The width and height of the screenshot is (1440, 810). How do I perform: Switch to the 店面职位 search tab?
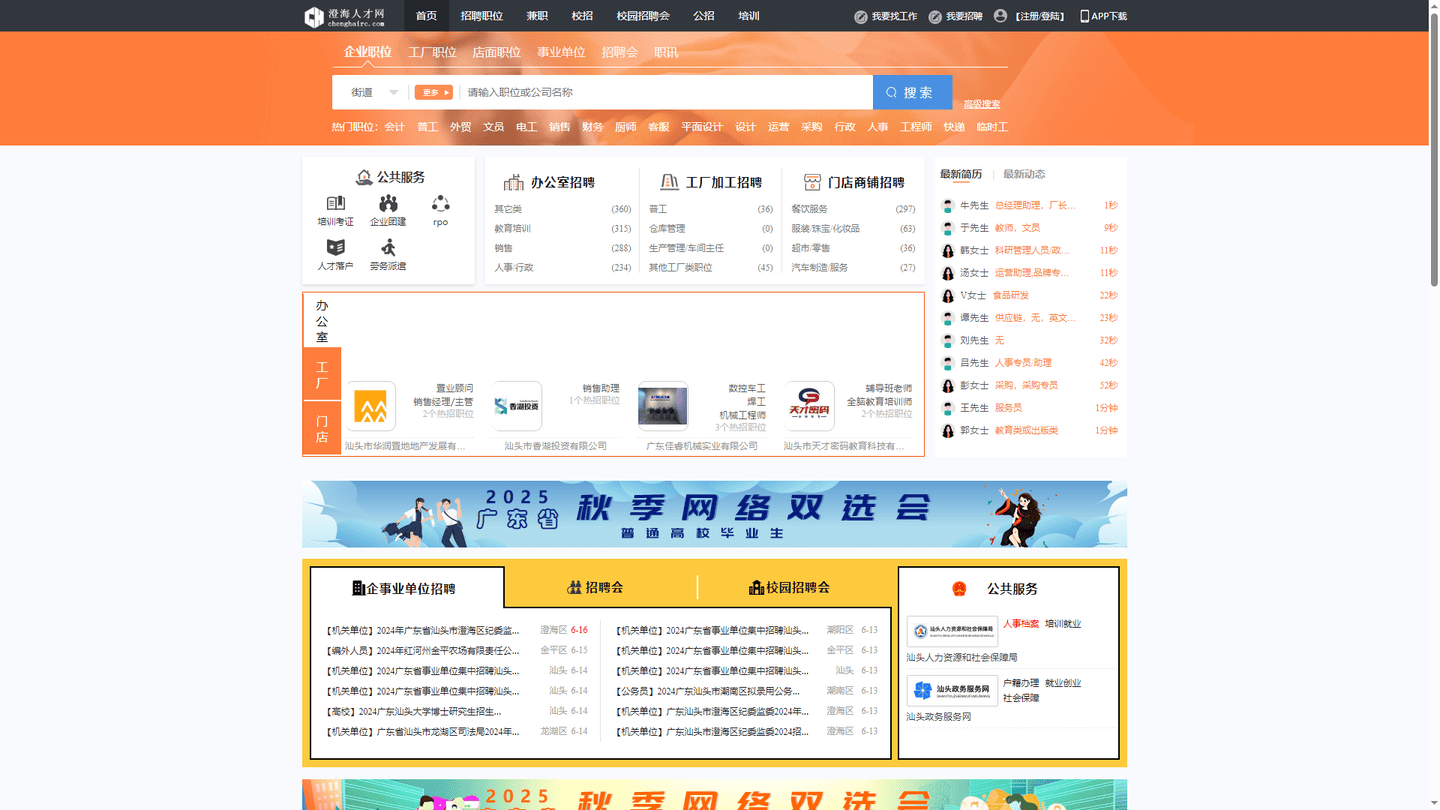click(497, 52)
